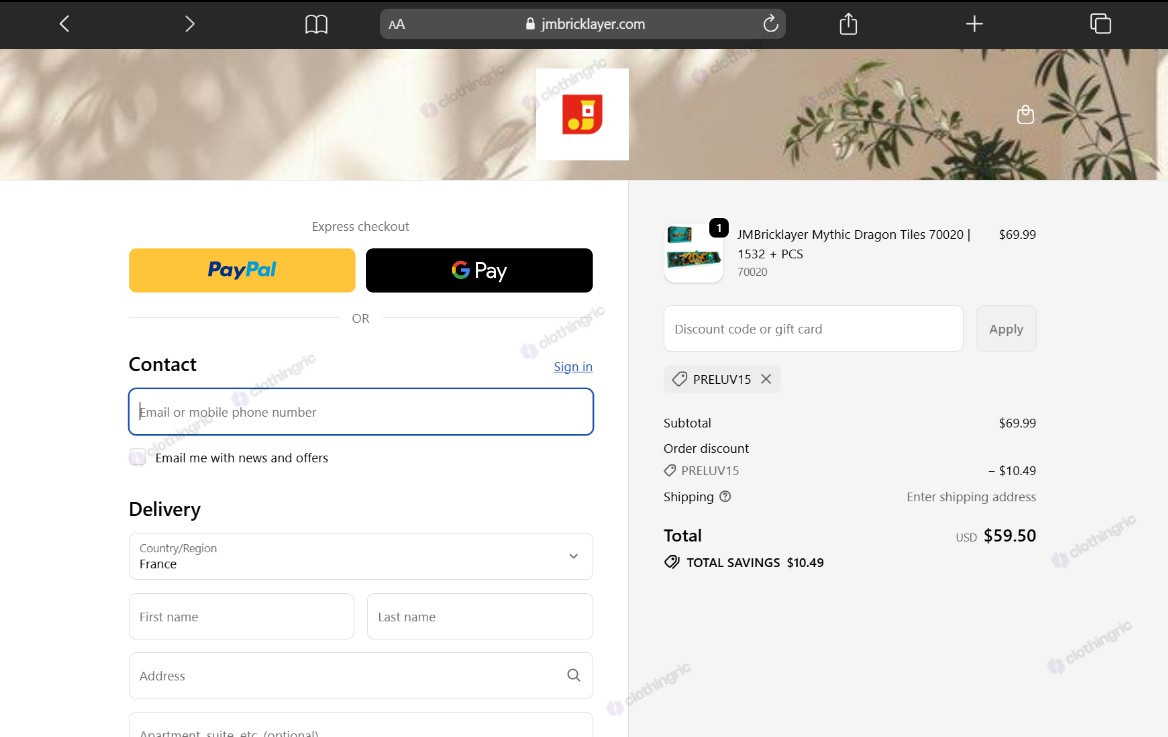Click the Enter shipping address text
This screenshot has width=1168, height=737.
tap(971, 497)
